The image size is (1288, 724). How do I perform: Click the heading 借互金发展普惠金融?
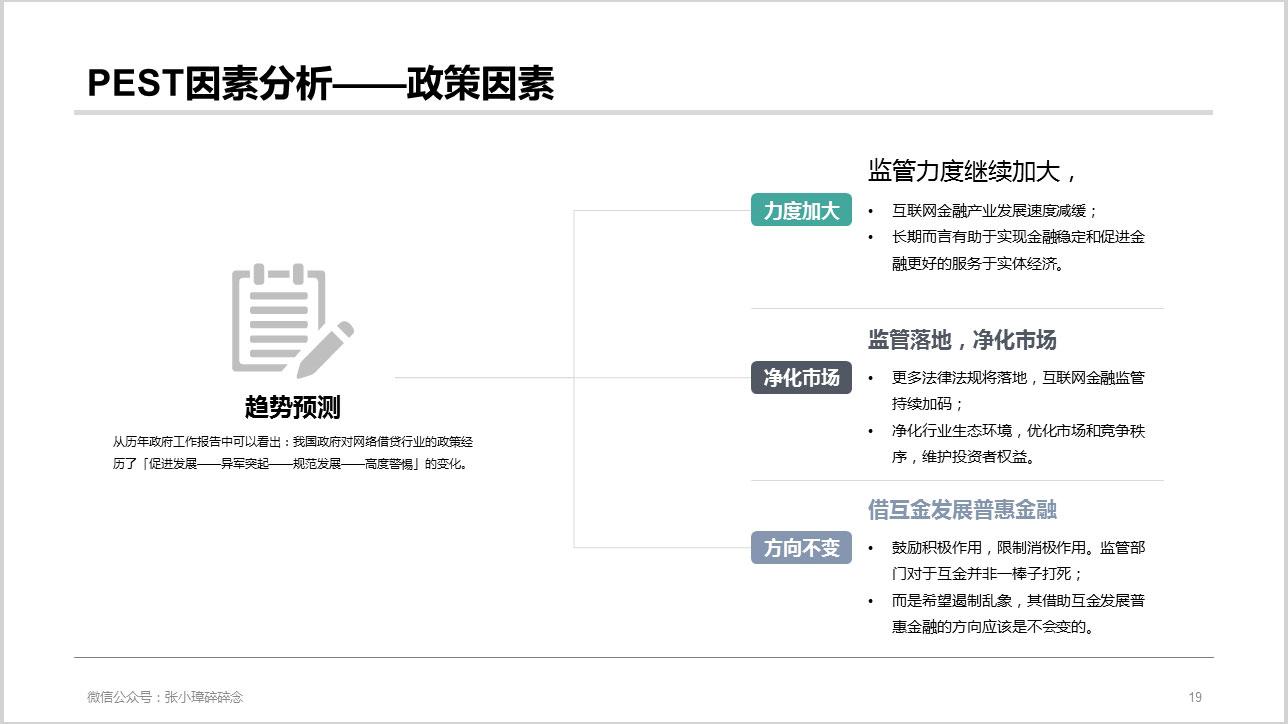coord(962,510)
